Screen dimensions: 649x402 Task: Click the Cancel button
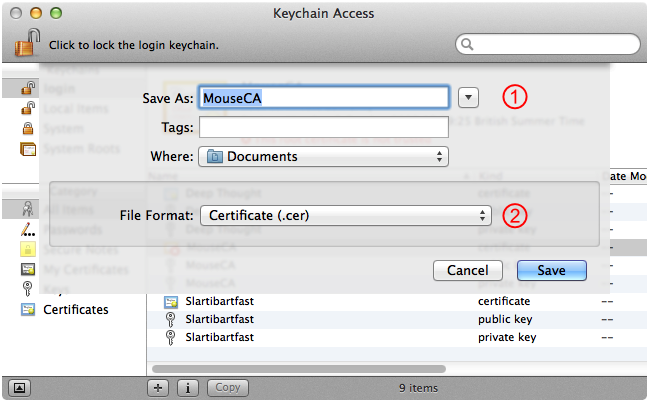point(468,270)
